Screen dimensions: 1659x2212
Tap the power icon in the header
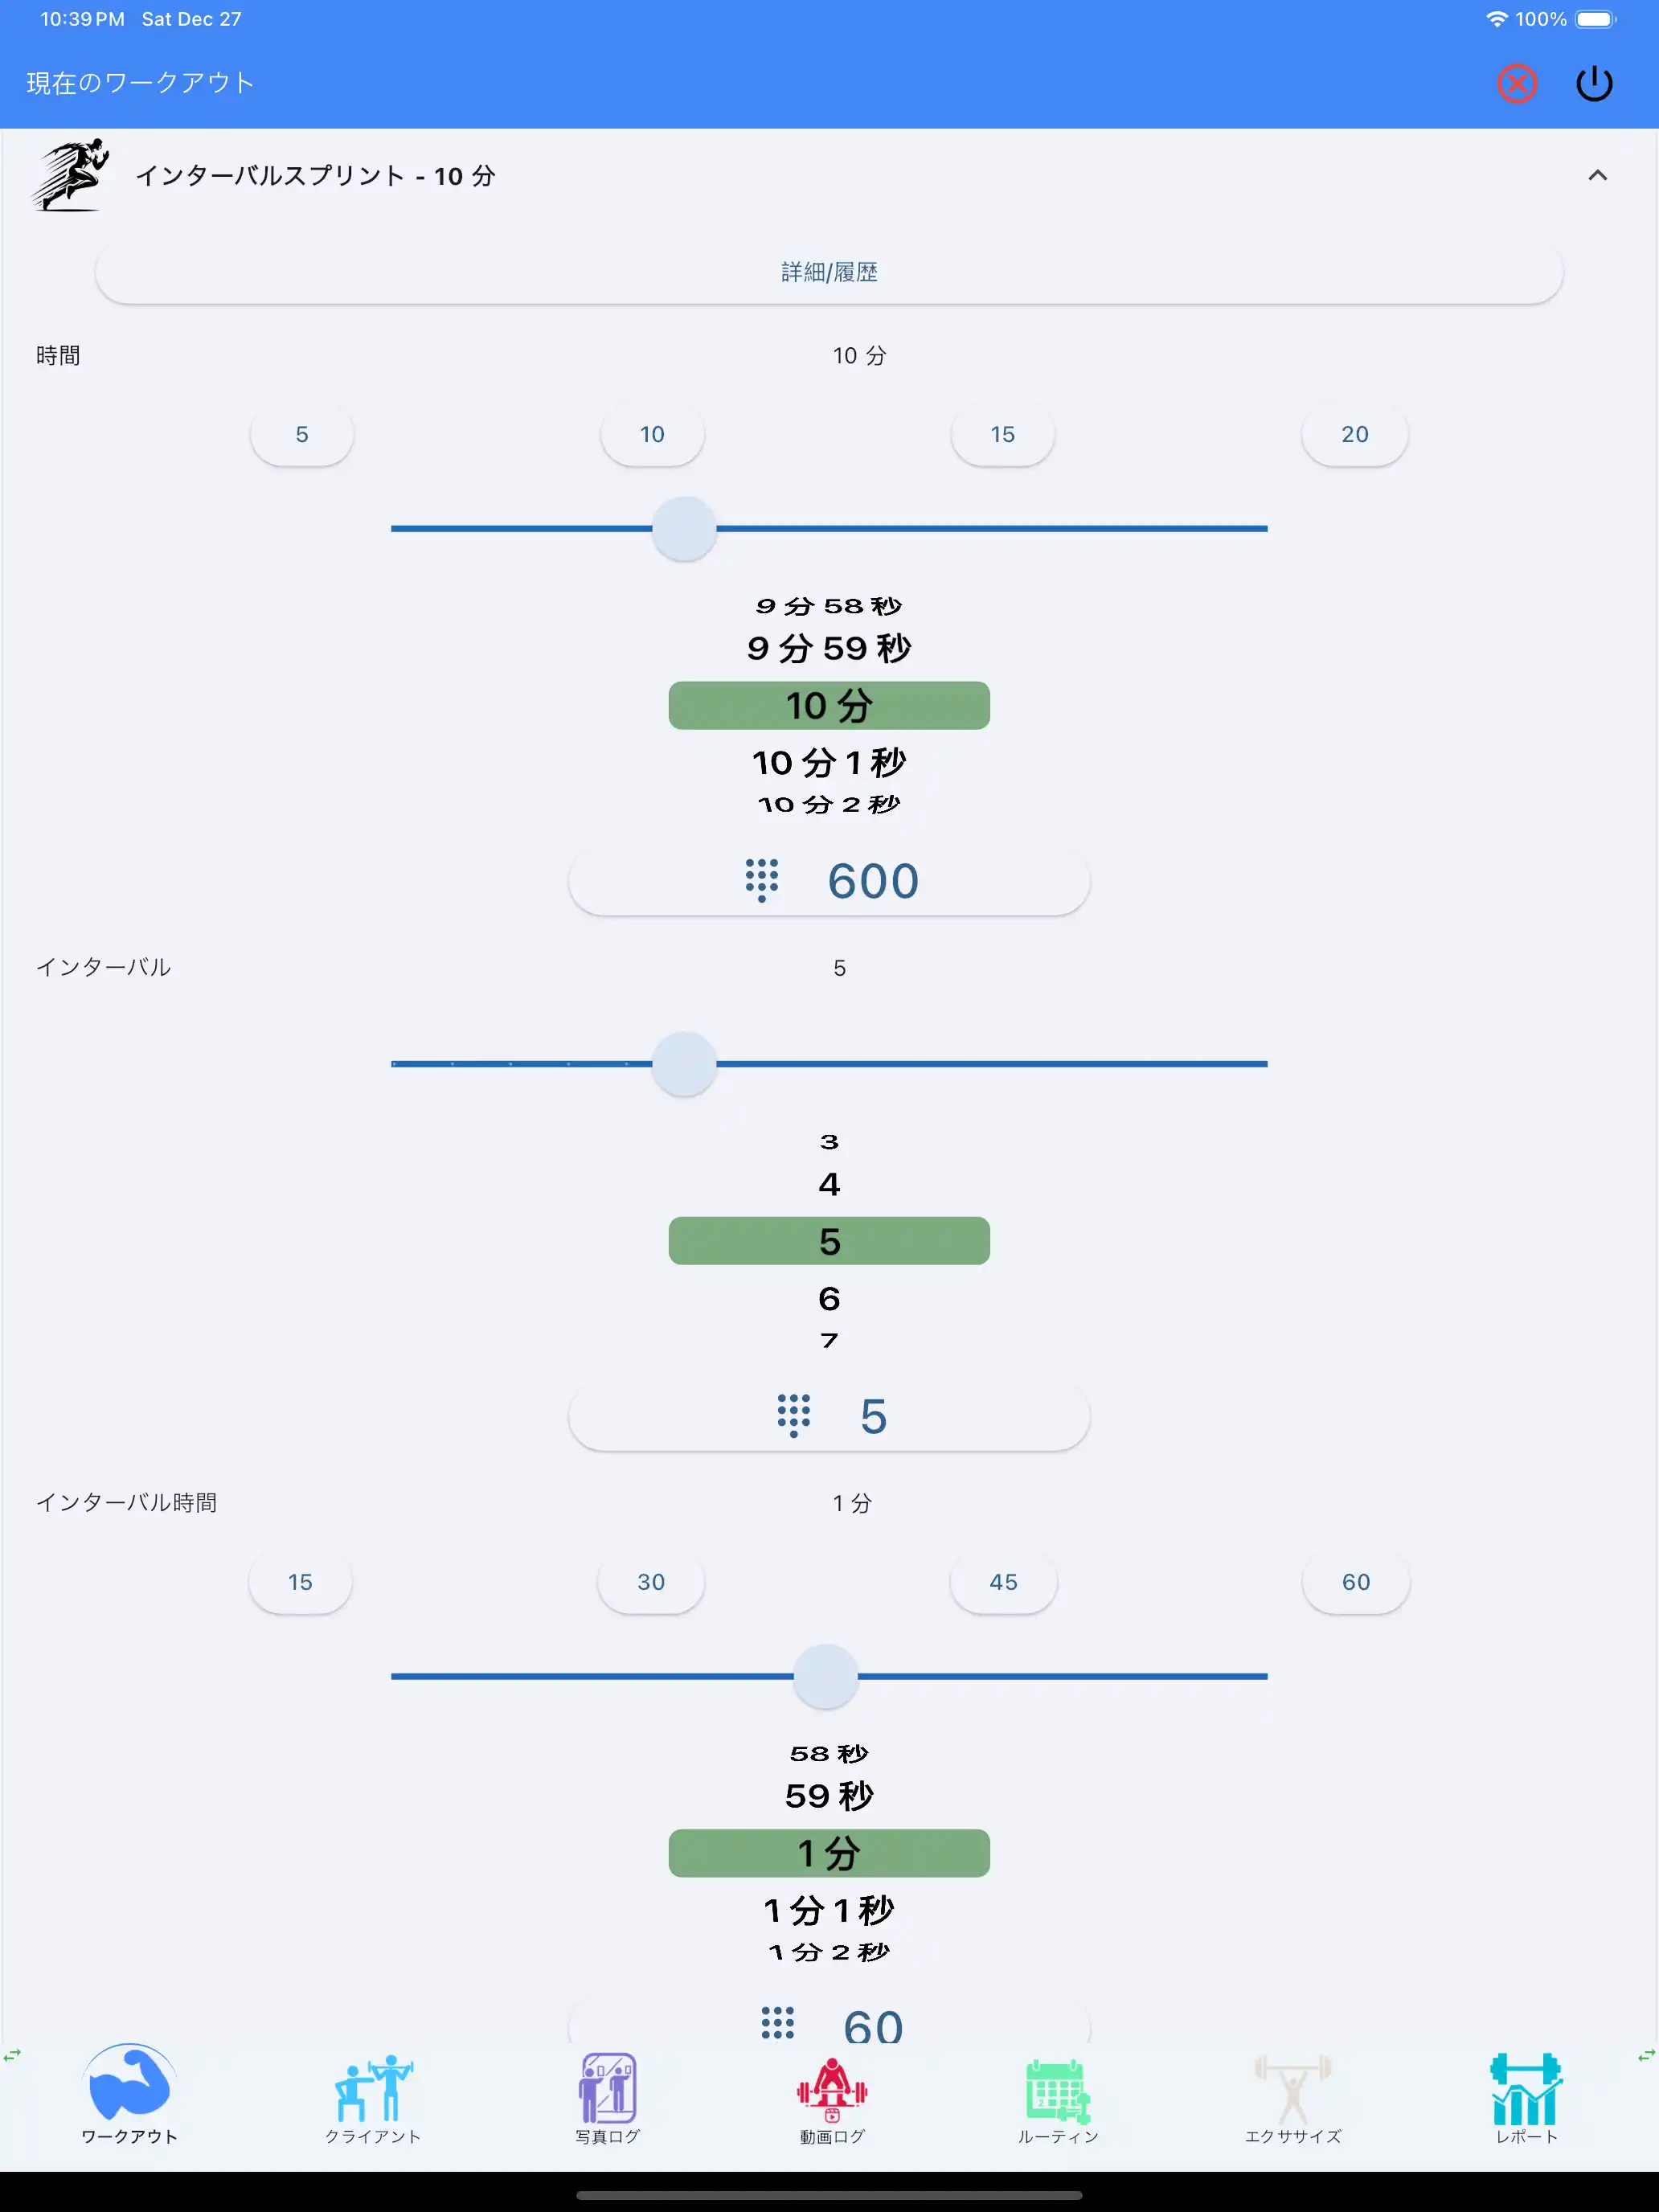click(x=1595, y=84)
